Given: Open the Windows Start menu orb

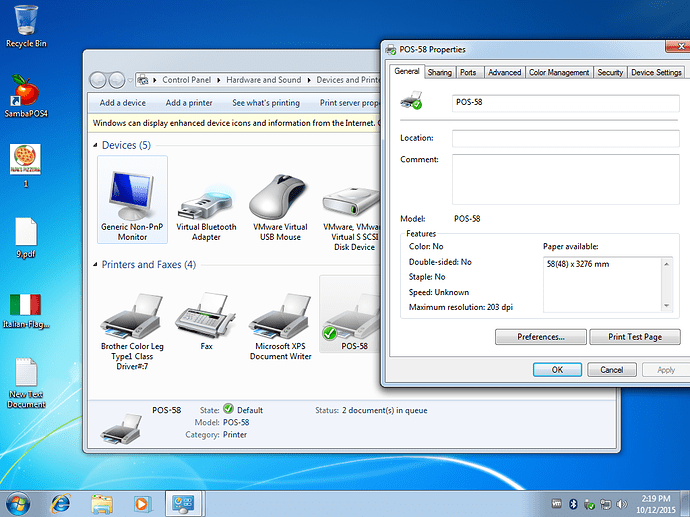Looking at the screenshot, I should point(18,504).
